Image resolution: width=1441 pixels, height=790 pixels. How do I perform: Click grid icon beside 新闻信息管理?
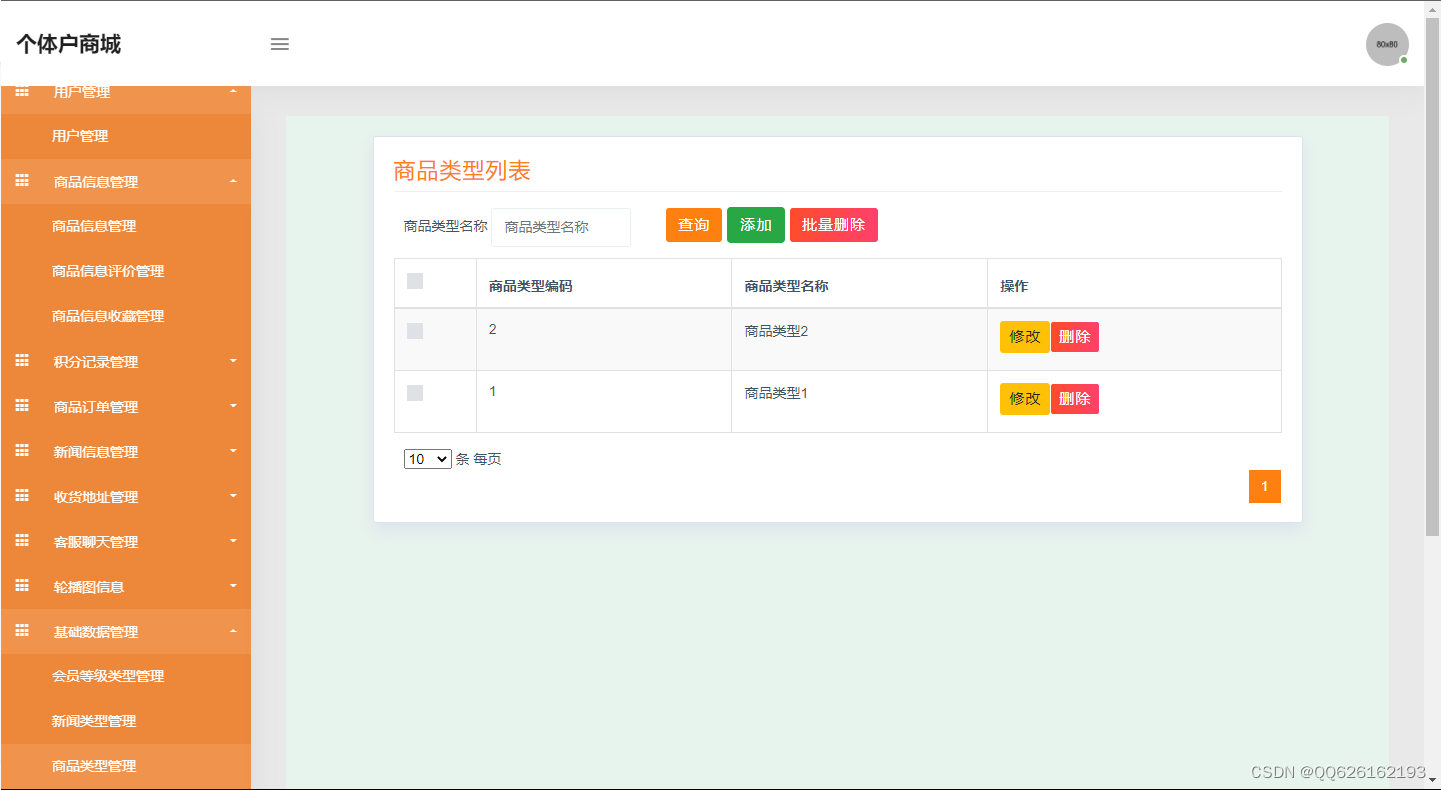click(22, 451)
